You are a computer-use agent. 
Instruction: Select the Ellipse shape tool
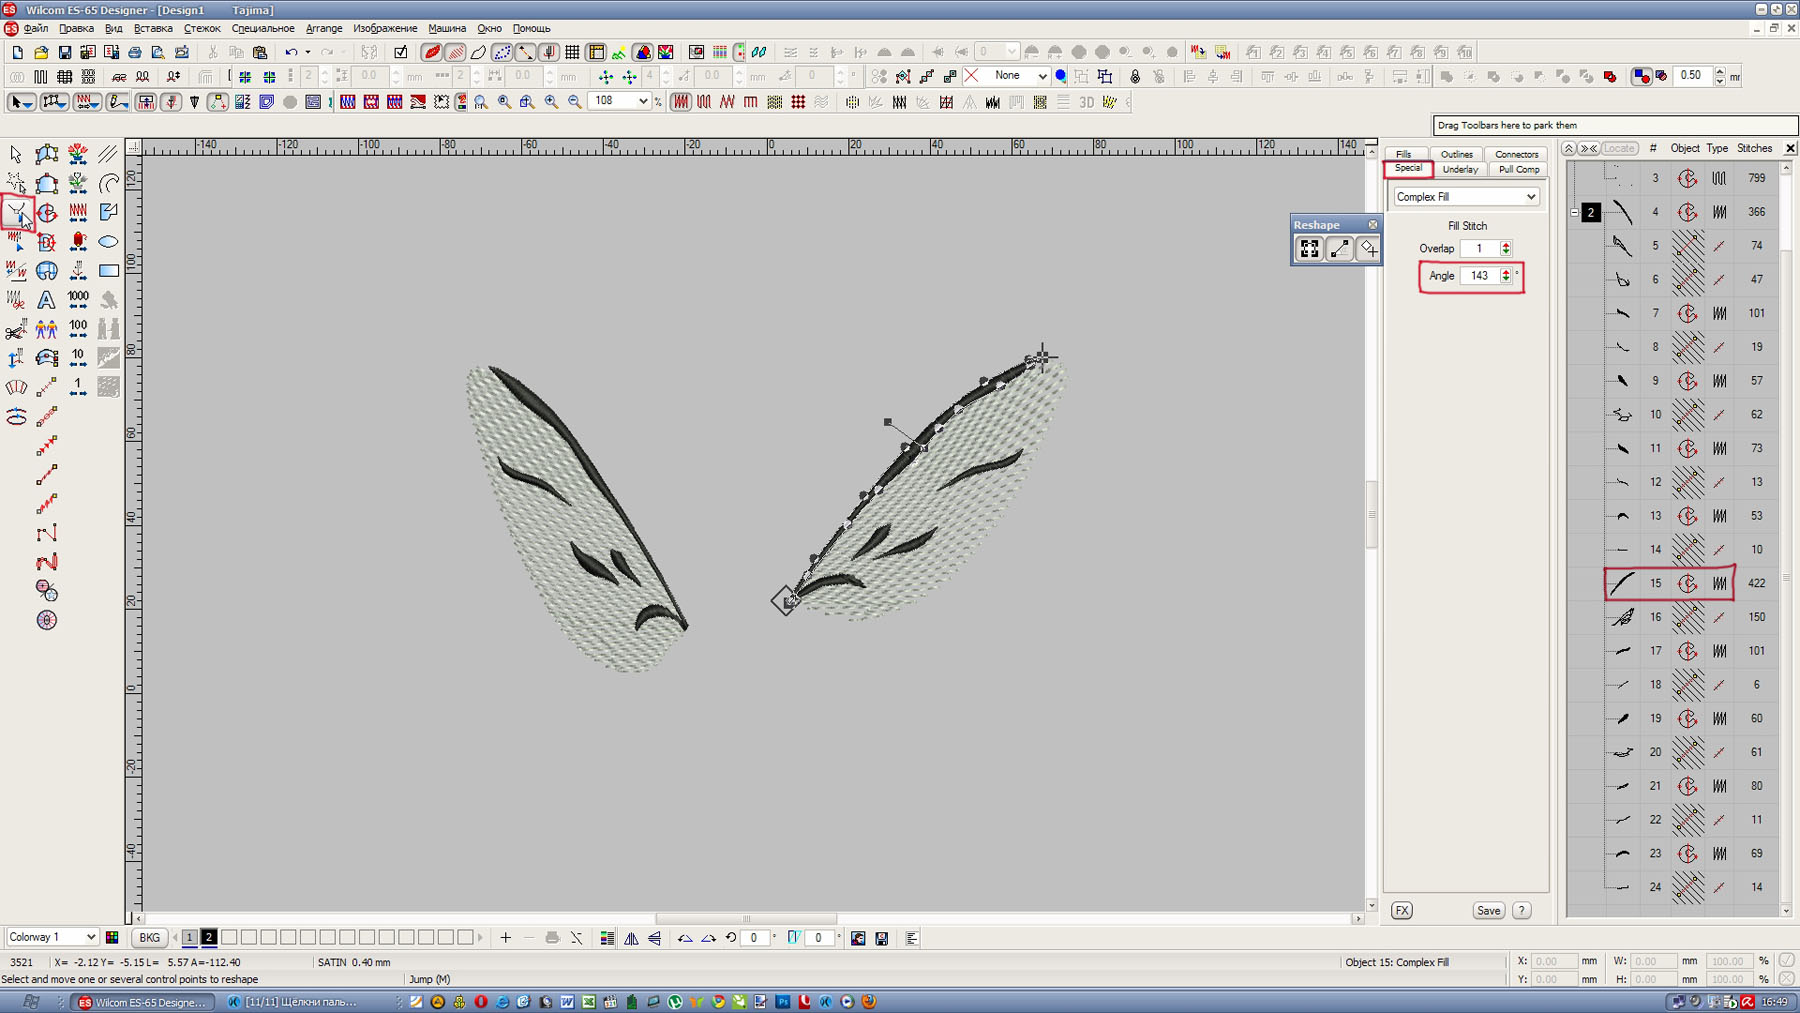pyautogui.click(x=108, y=242)
